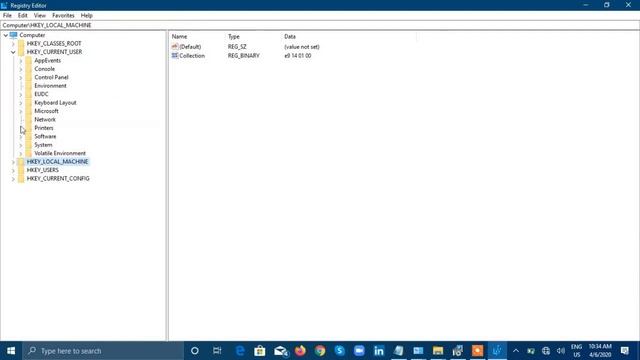The width and height of the screenshot is (640, 360).
Task: Expand the HKEY_LOCAL_MACHINE key
Action: tap(13, 162)
